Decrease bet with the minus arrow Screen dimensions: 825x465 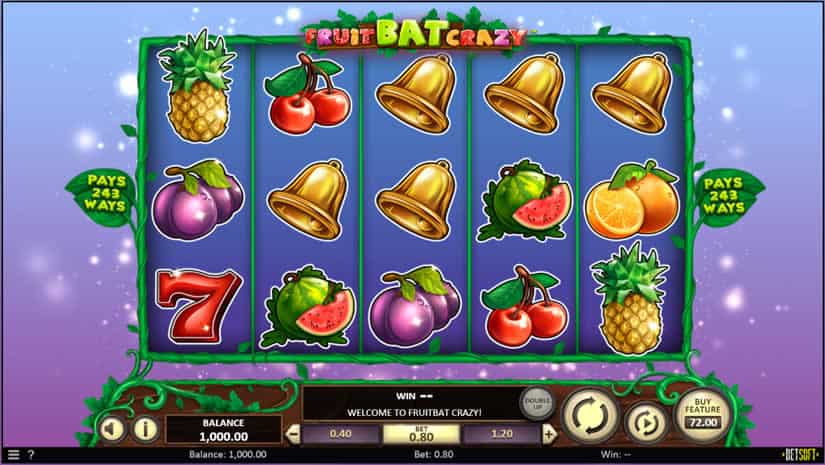coord(293,434)
